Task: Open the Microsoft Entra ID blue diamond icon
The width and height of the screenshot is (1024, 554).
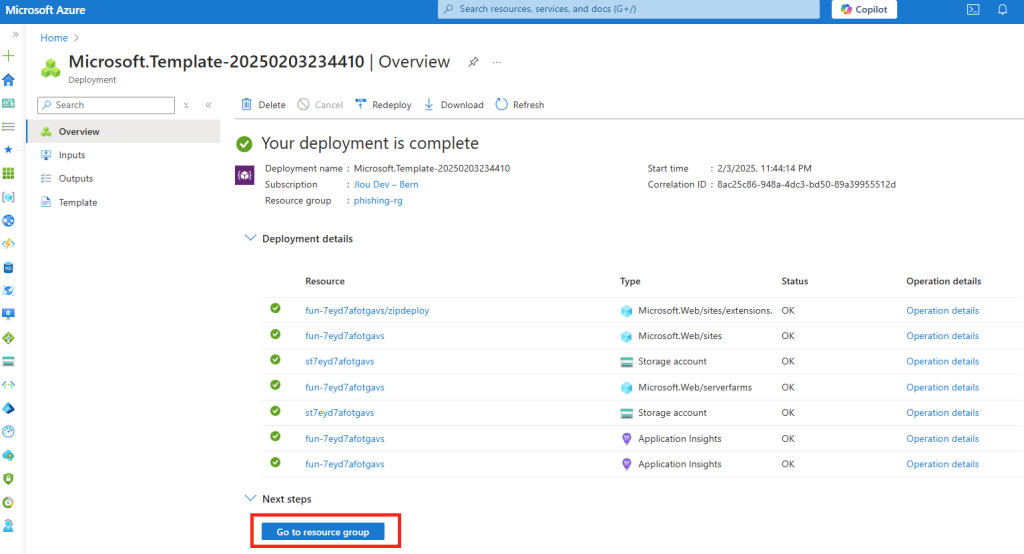Action: point(8,408)
